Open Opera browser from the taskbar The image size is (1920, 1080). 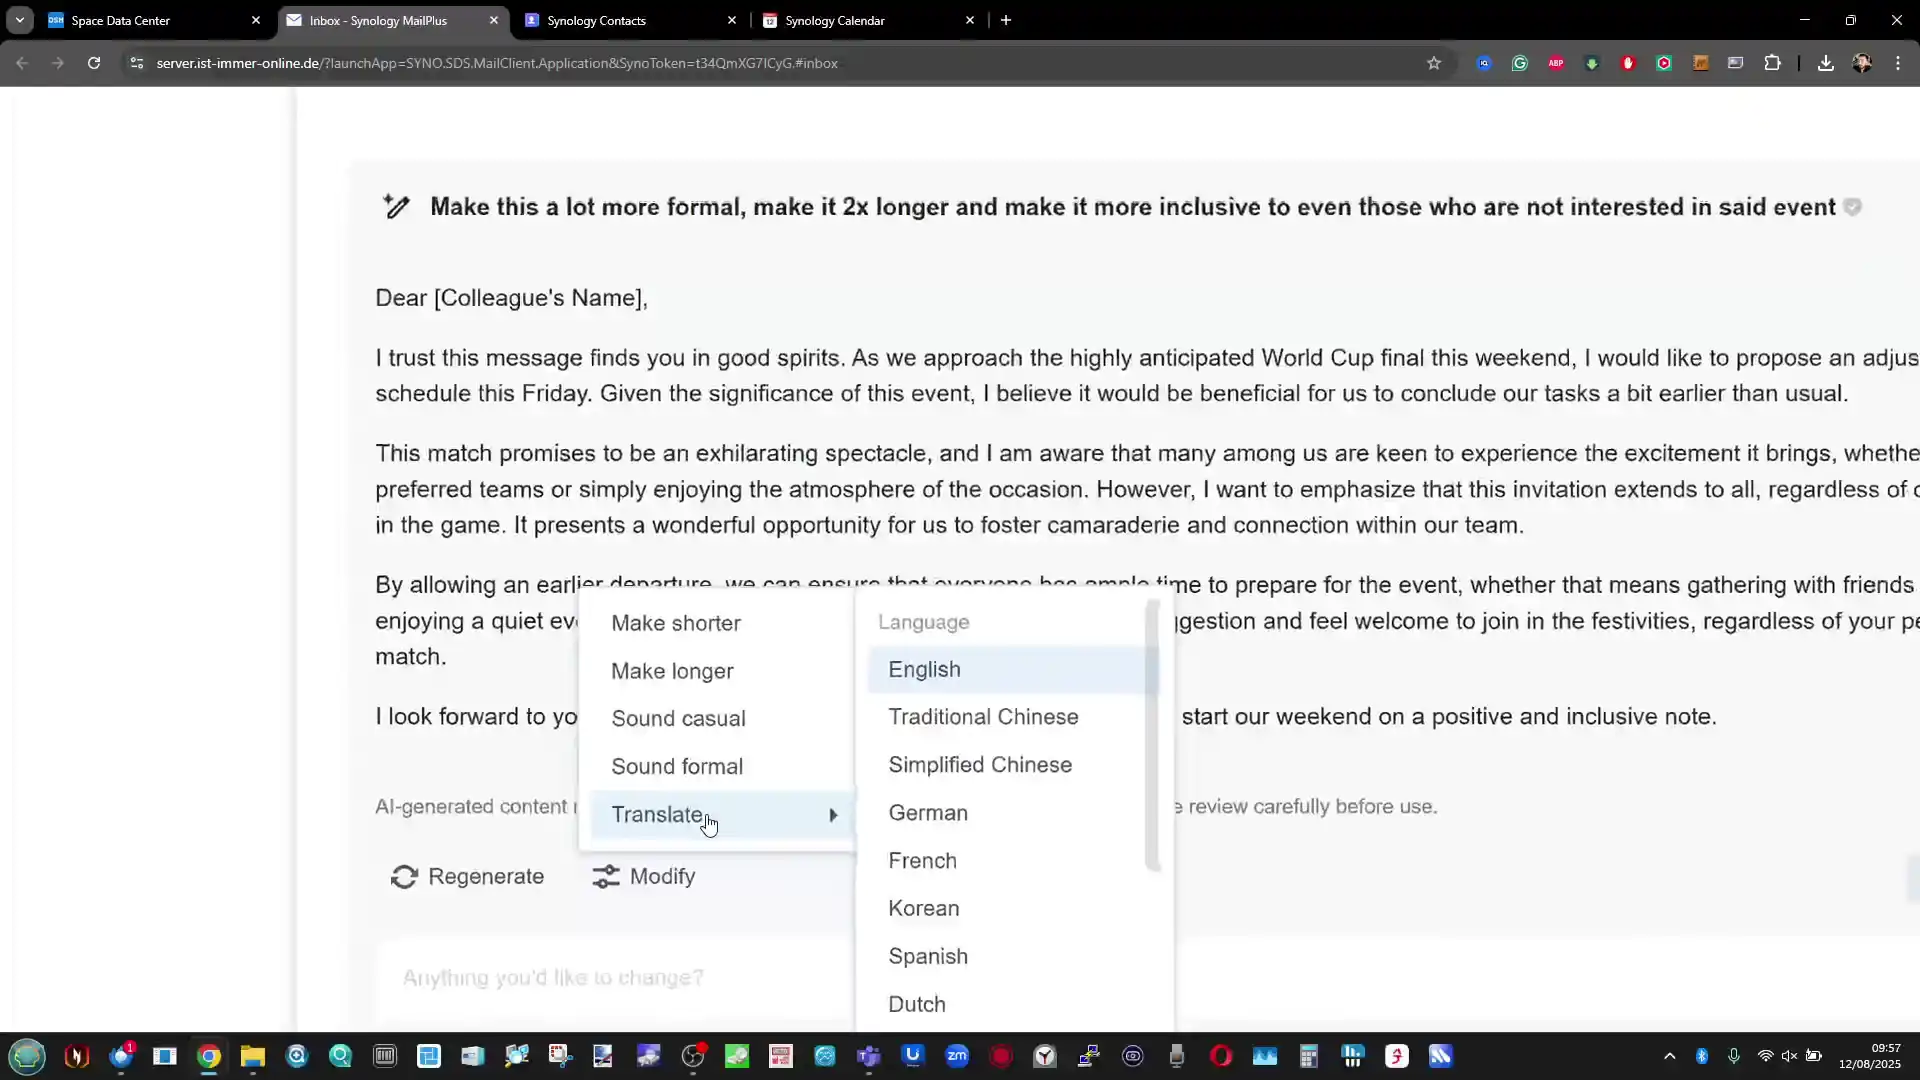coord(1221,1056)
